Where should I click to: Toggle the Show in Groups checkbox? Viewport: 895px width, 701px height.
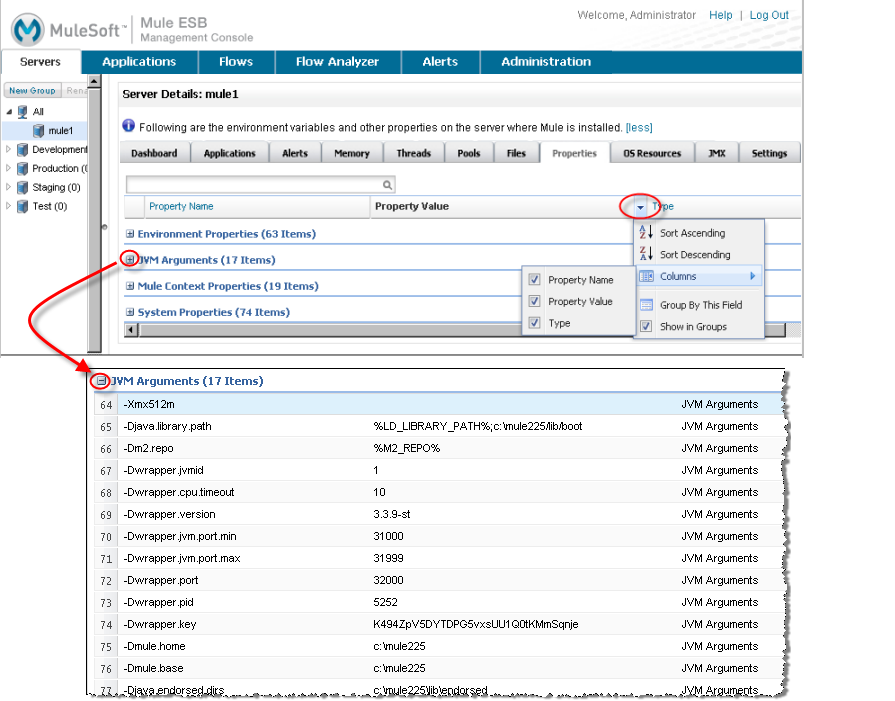coord(646,327)
